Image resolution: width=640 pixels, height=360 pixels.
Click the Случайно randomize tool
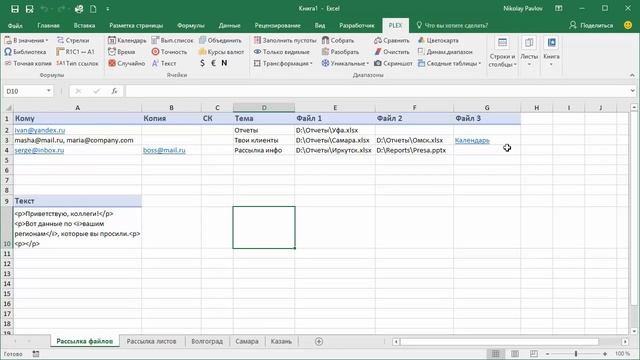127,63
